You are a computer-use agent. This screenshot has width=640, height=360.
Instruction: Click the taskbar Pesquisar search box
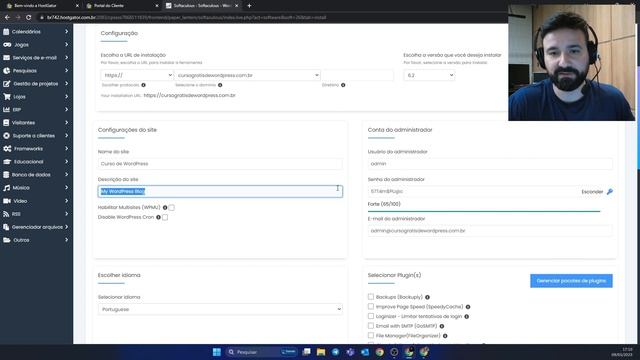261,352
